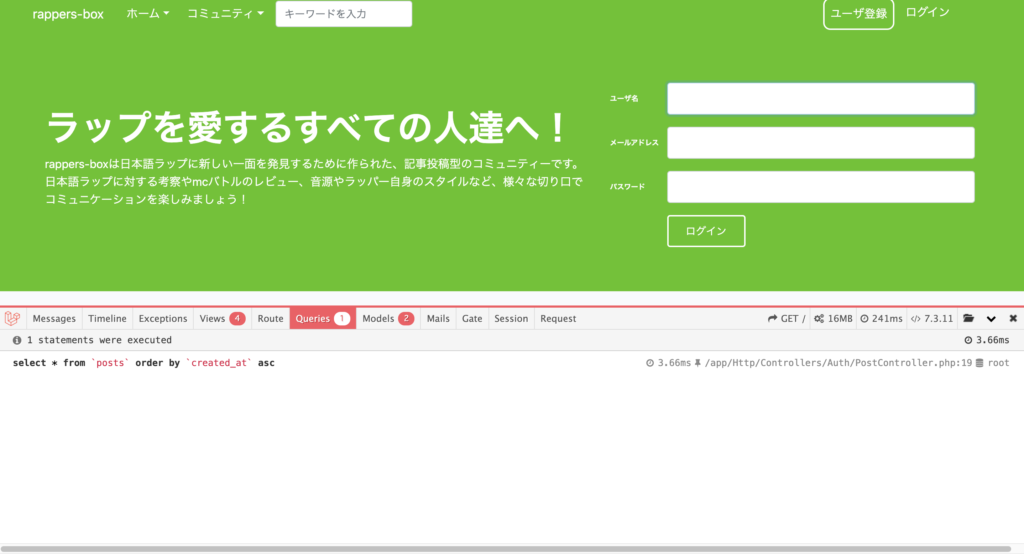1024x554 pixels.
Task: Go to rappers-box home brand link
Action: 68,14
